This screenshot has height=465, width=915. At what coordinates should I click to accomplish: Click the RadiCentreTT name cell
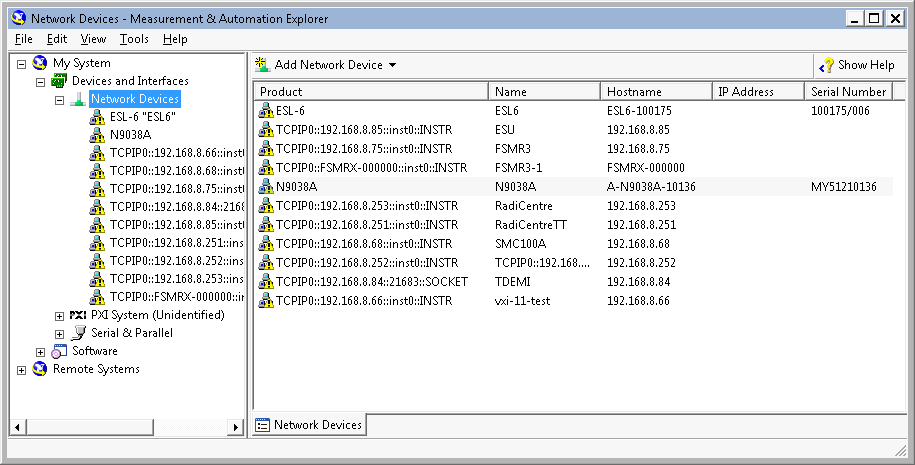coord(530,225)
